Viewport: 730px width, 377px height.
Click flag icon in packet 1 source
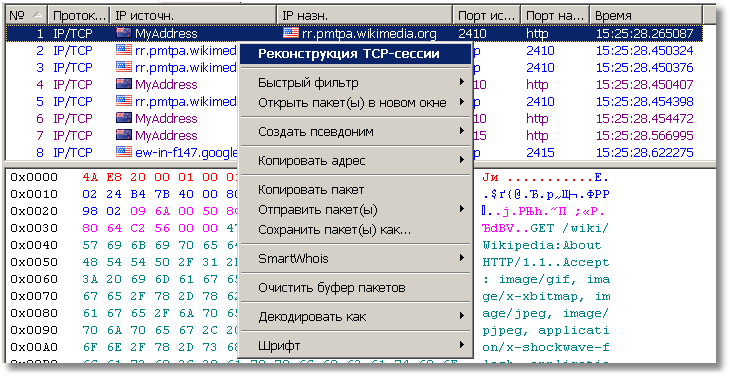[x=124, y=33]
